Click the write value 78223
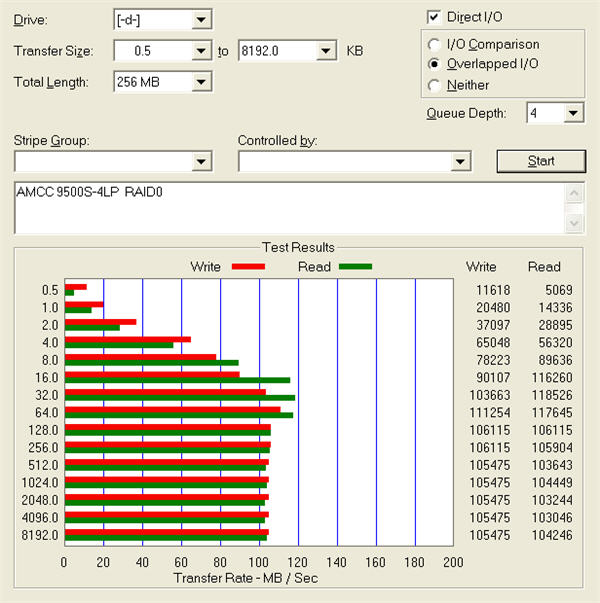The image size is (600, 603). [x=493, y=360]
